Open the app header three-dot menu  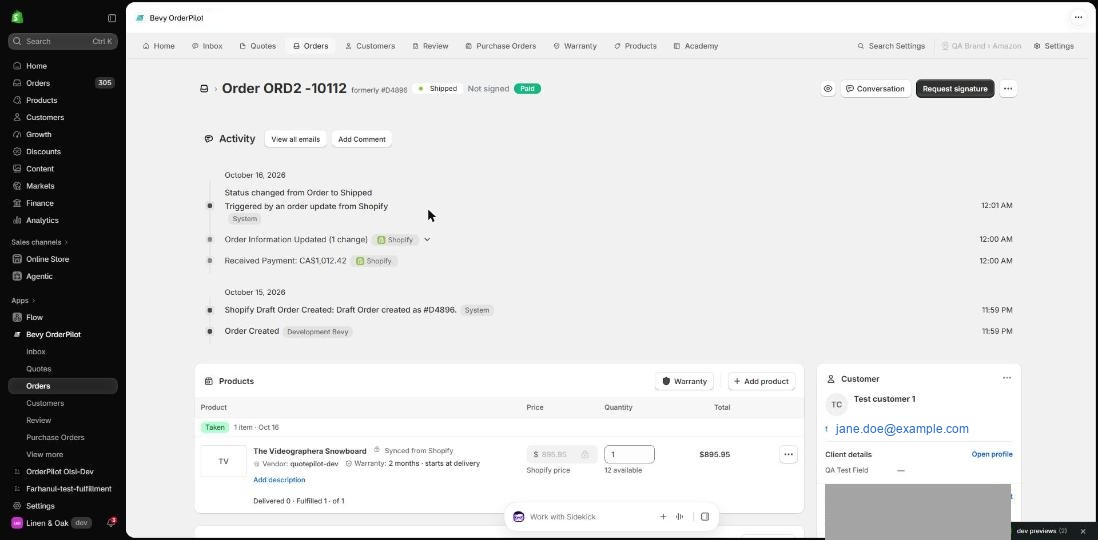coord(1078,18)
